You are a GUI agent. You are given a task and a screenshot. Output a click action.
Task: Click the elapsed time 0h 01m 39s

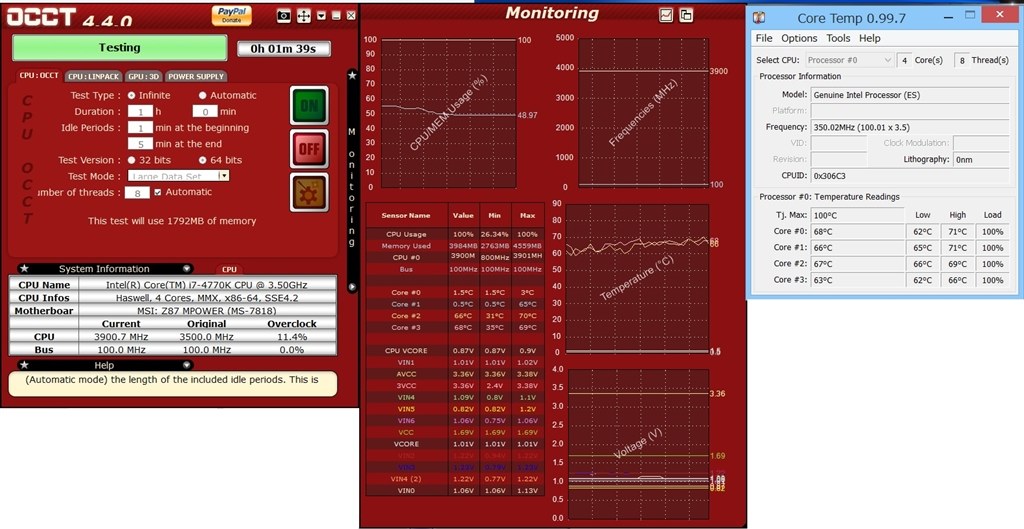283,49
